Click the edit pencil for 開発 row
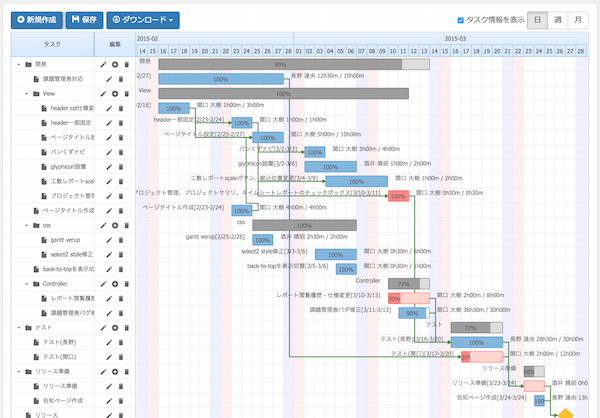Screen dimensions: 600x418 (103, 63)
